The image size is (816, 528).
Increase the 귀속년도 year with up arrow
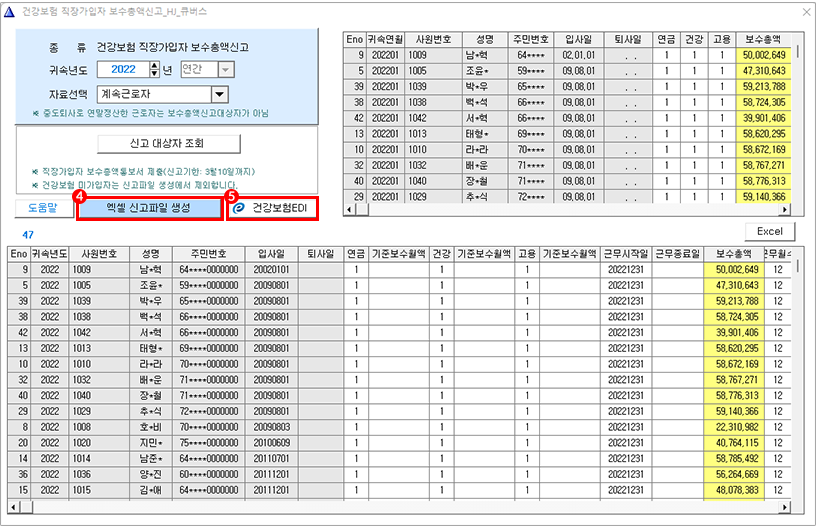[x=155, y=66]
